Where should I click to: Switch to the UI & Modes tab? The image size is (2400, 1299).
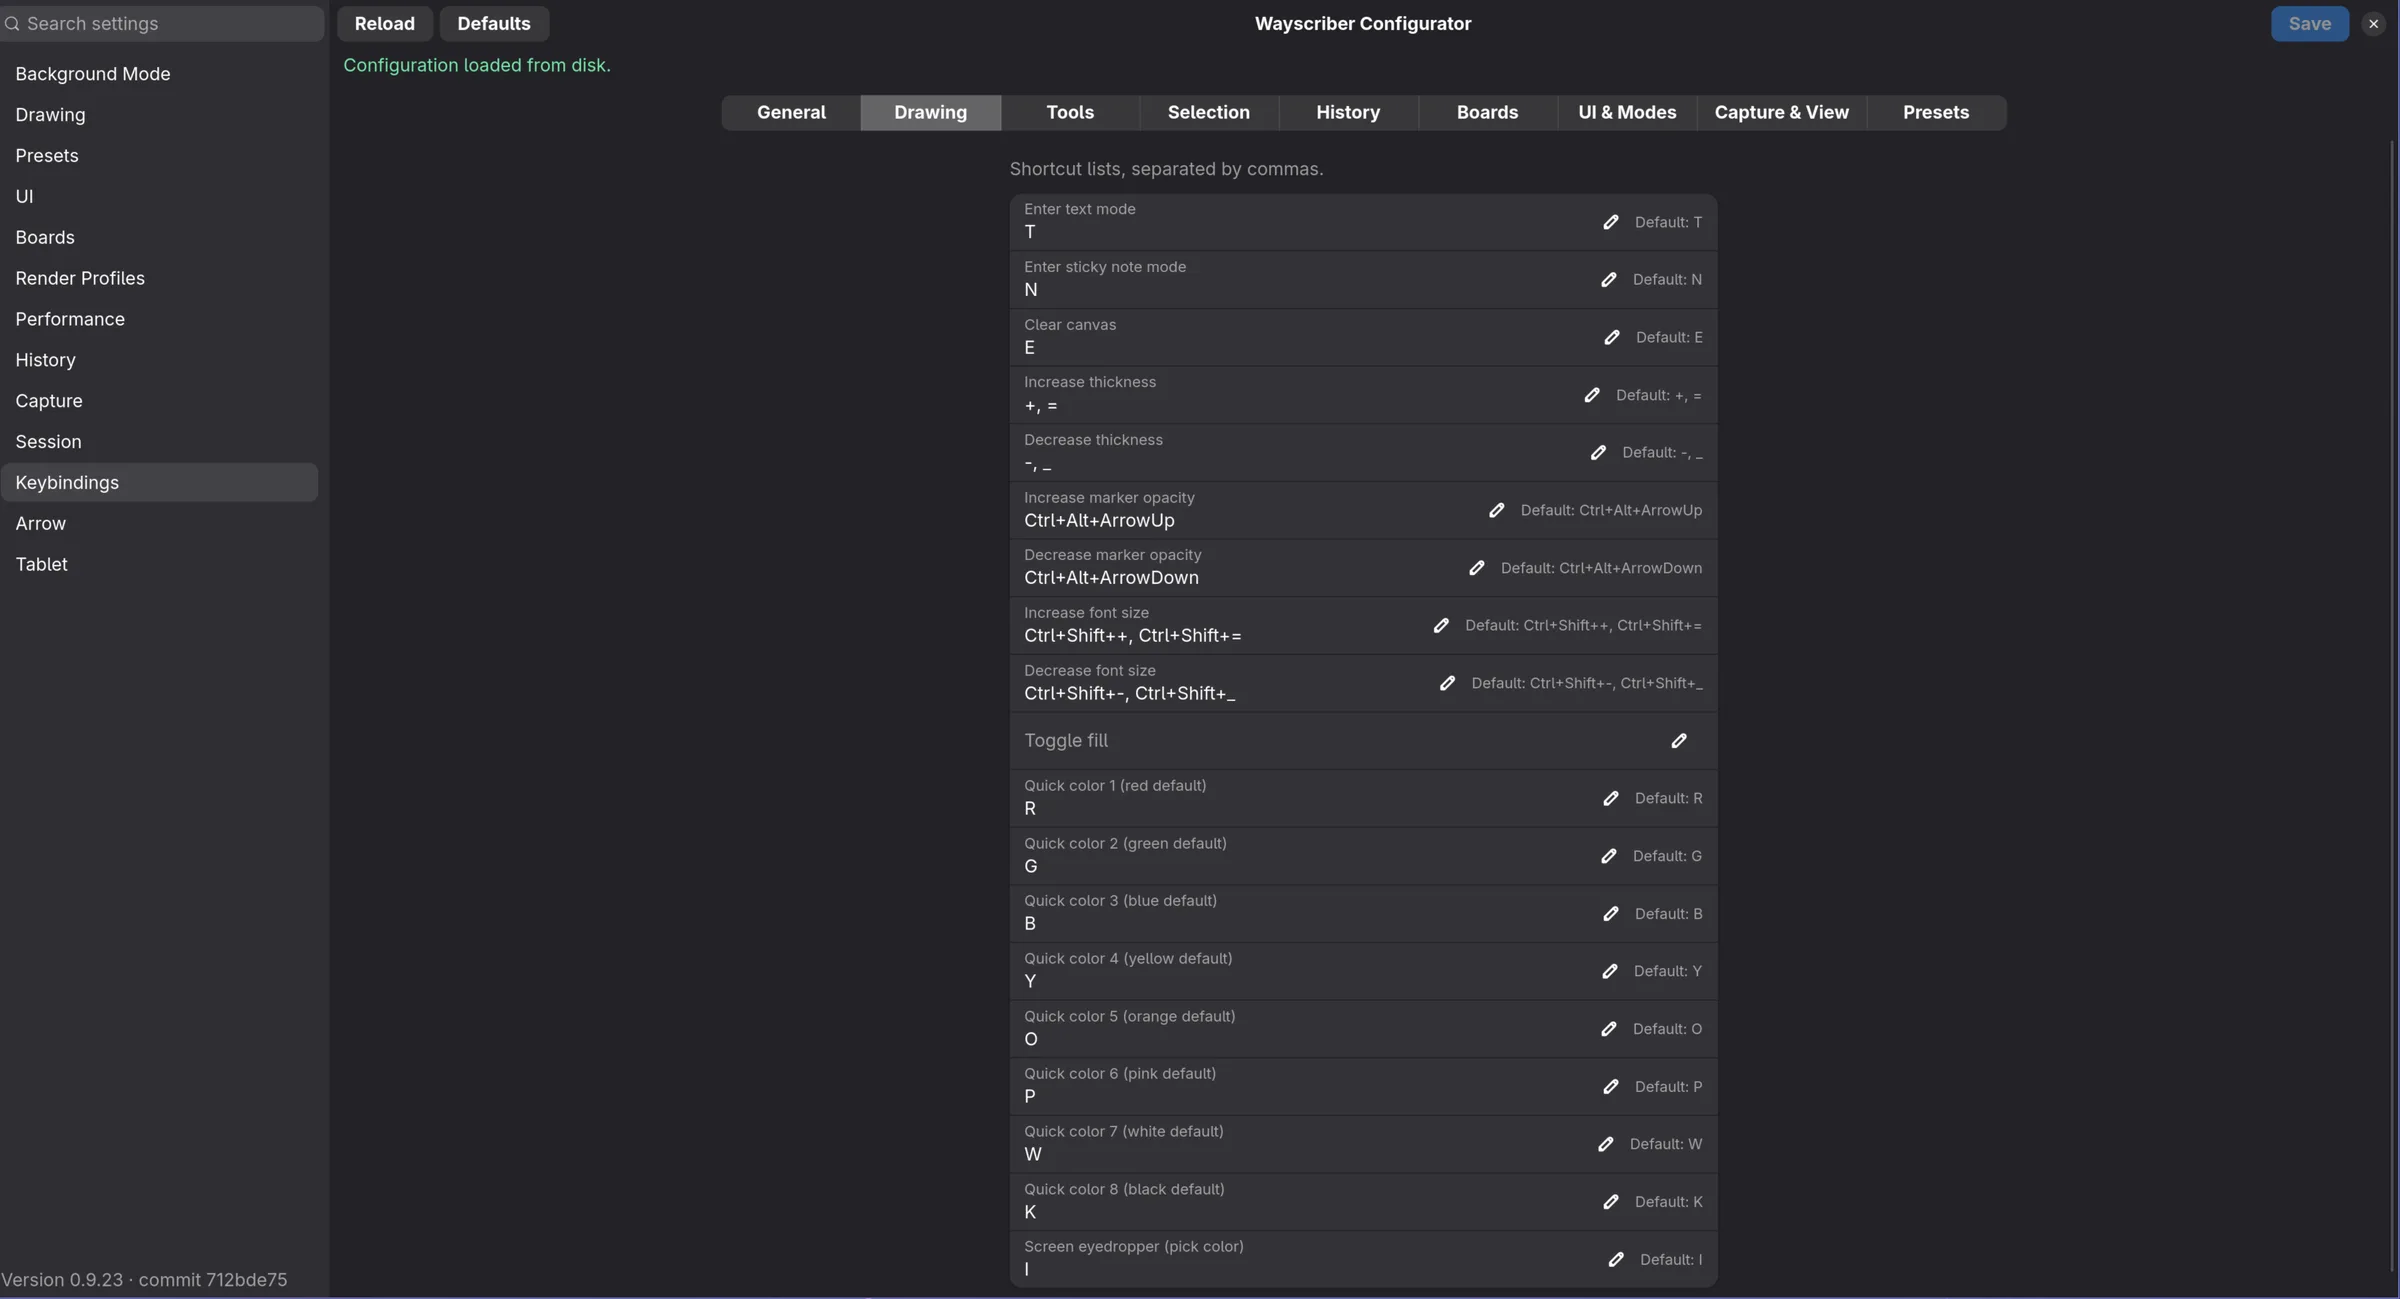click(x=1627, y=113)
